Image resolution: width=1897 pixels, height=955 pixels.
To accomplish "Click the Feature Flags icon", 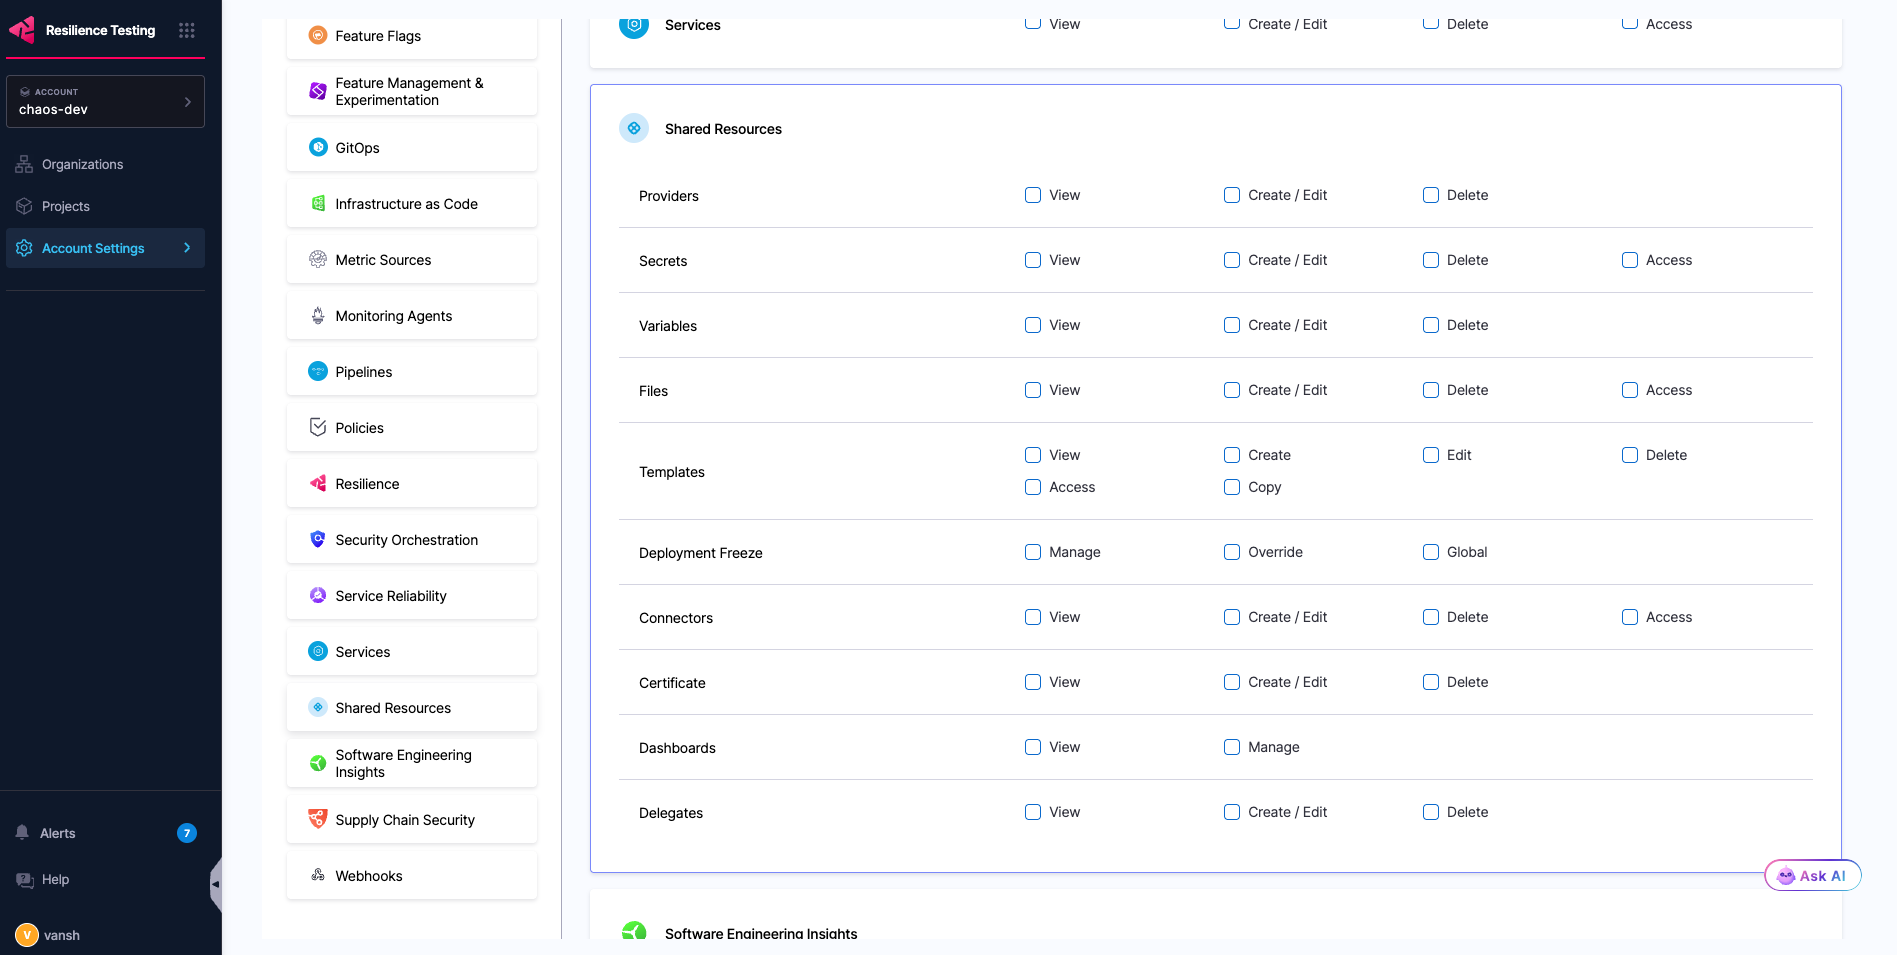I will pyautogui.click(x=318, y=36).
